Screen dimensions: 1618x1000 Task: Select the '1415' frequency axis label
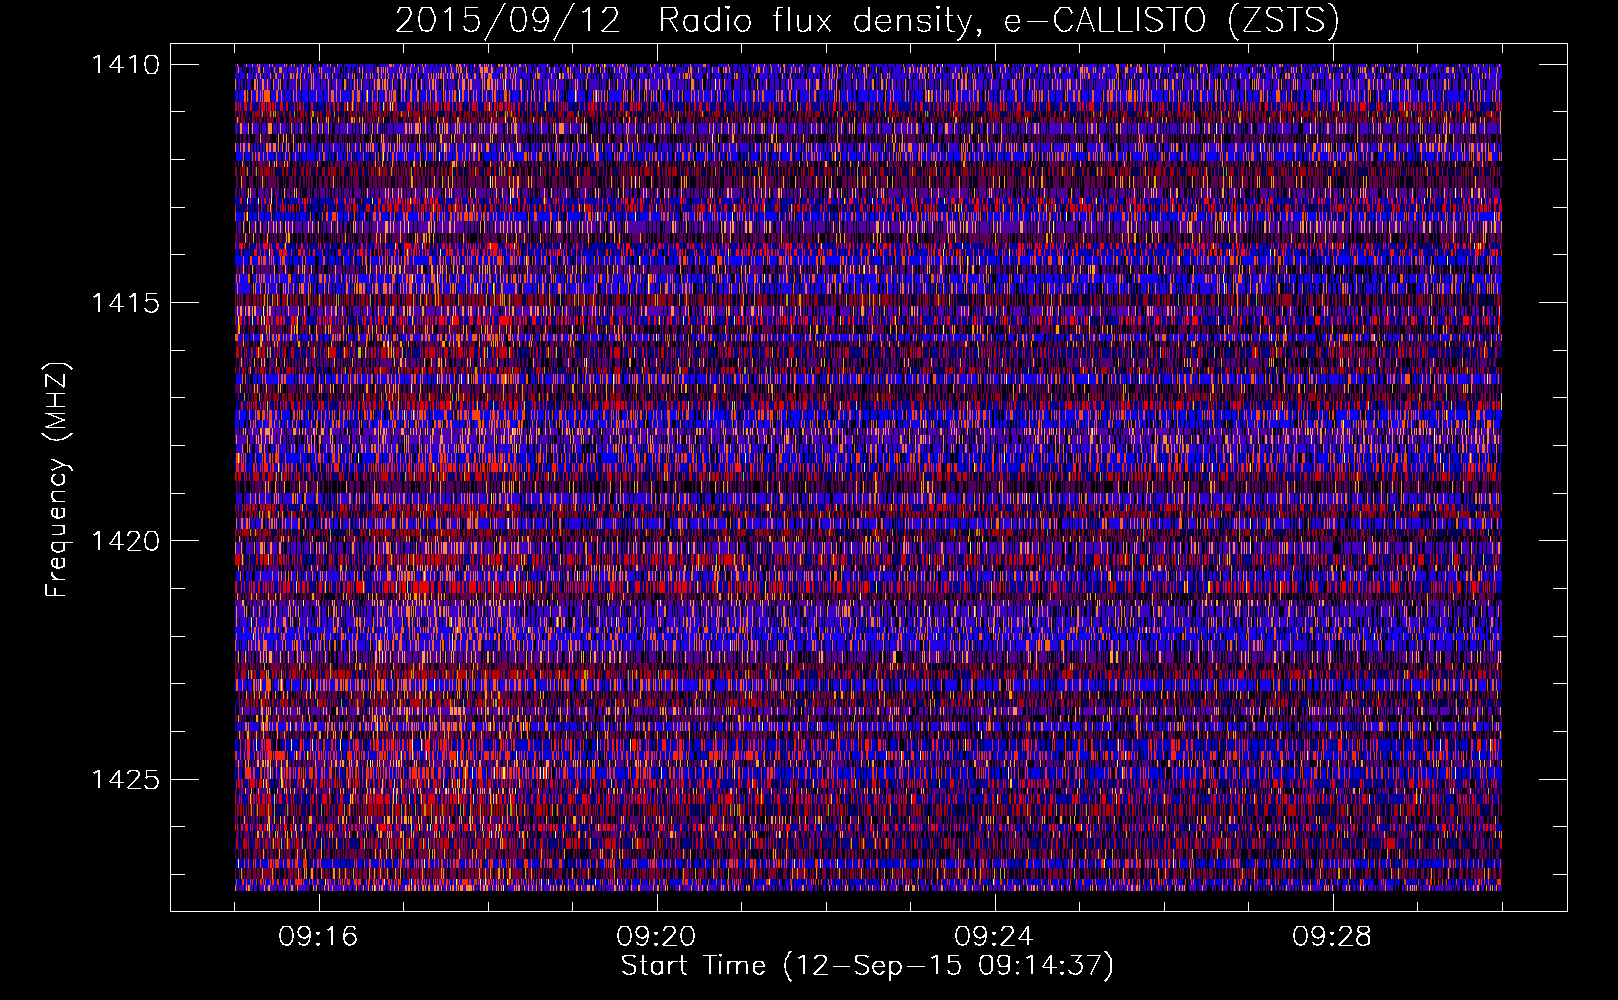(x=125, y=303)
